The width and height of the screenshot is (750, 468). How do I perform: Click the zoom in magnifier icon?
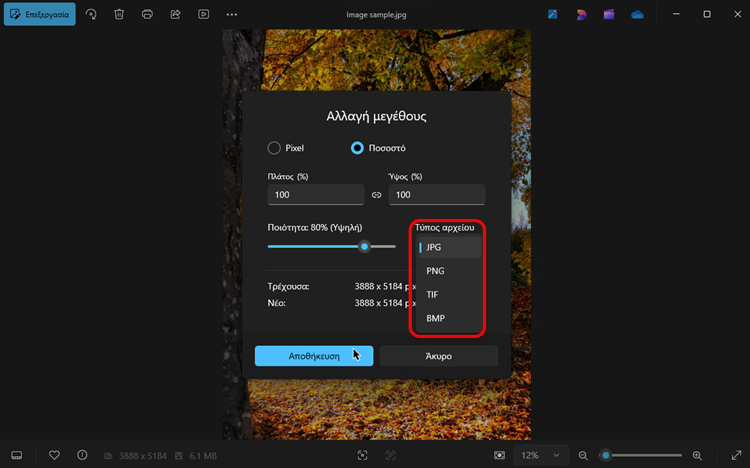click(x=697, y=455)
